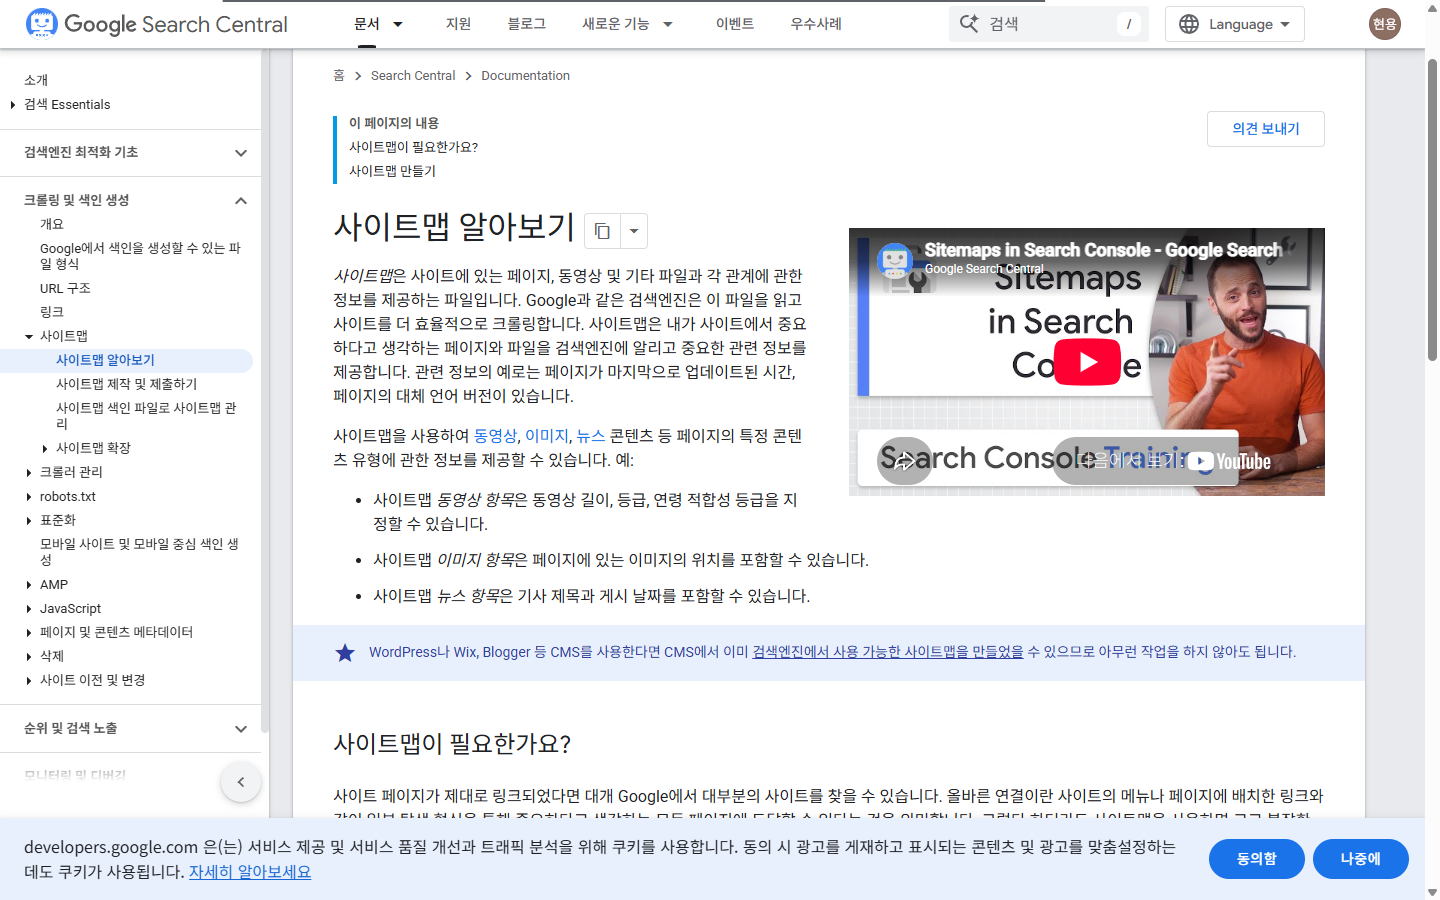This screenshot has height=900, width=1440.
Task: Click the Search Central breadcrumb
Action: (x=413, y=76)
